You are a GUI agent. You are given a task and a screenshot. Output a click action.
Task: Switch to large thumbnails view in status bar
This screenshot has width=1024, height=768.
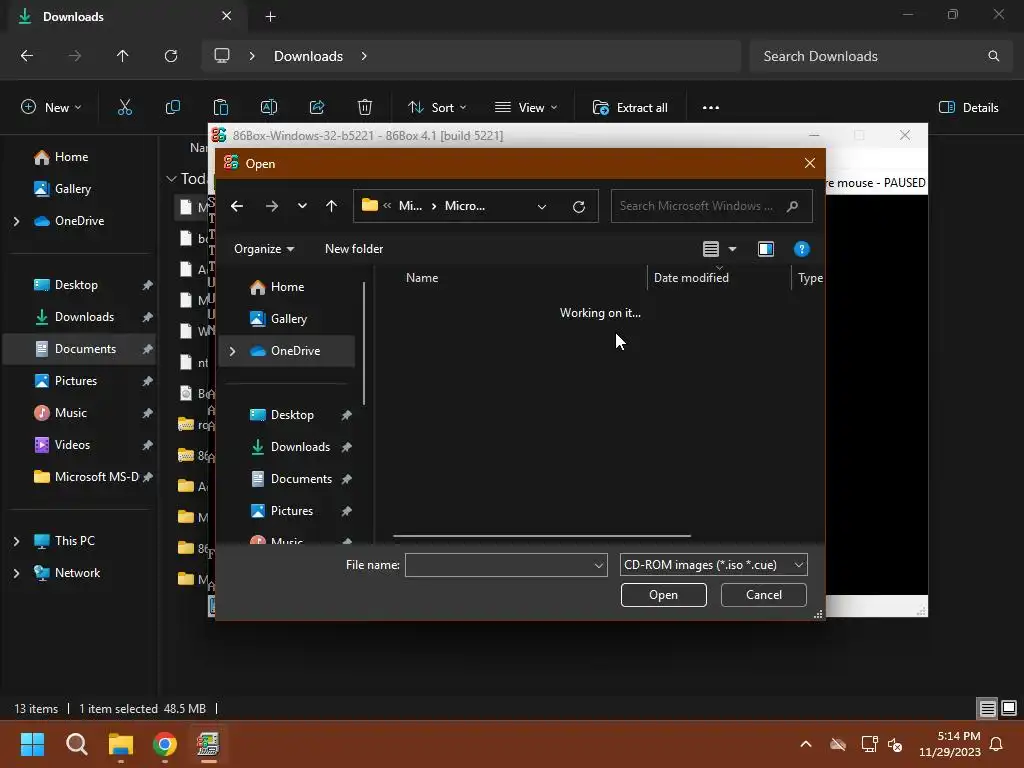click(1009, 708)
